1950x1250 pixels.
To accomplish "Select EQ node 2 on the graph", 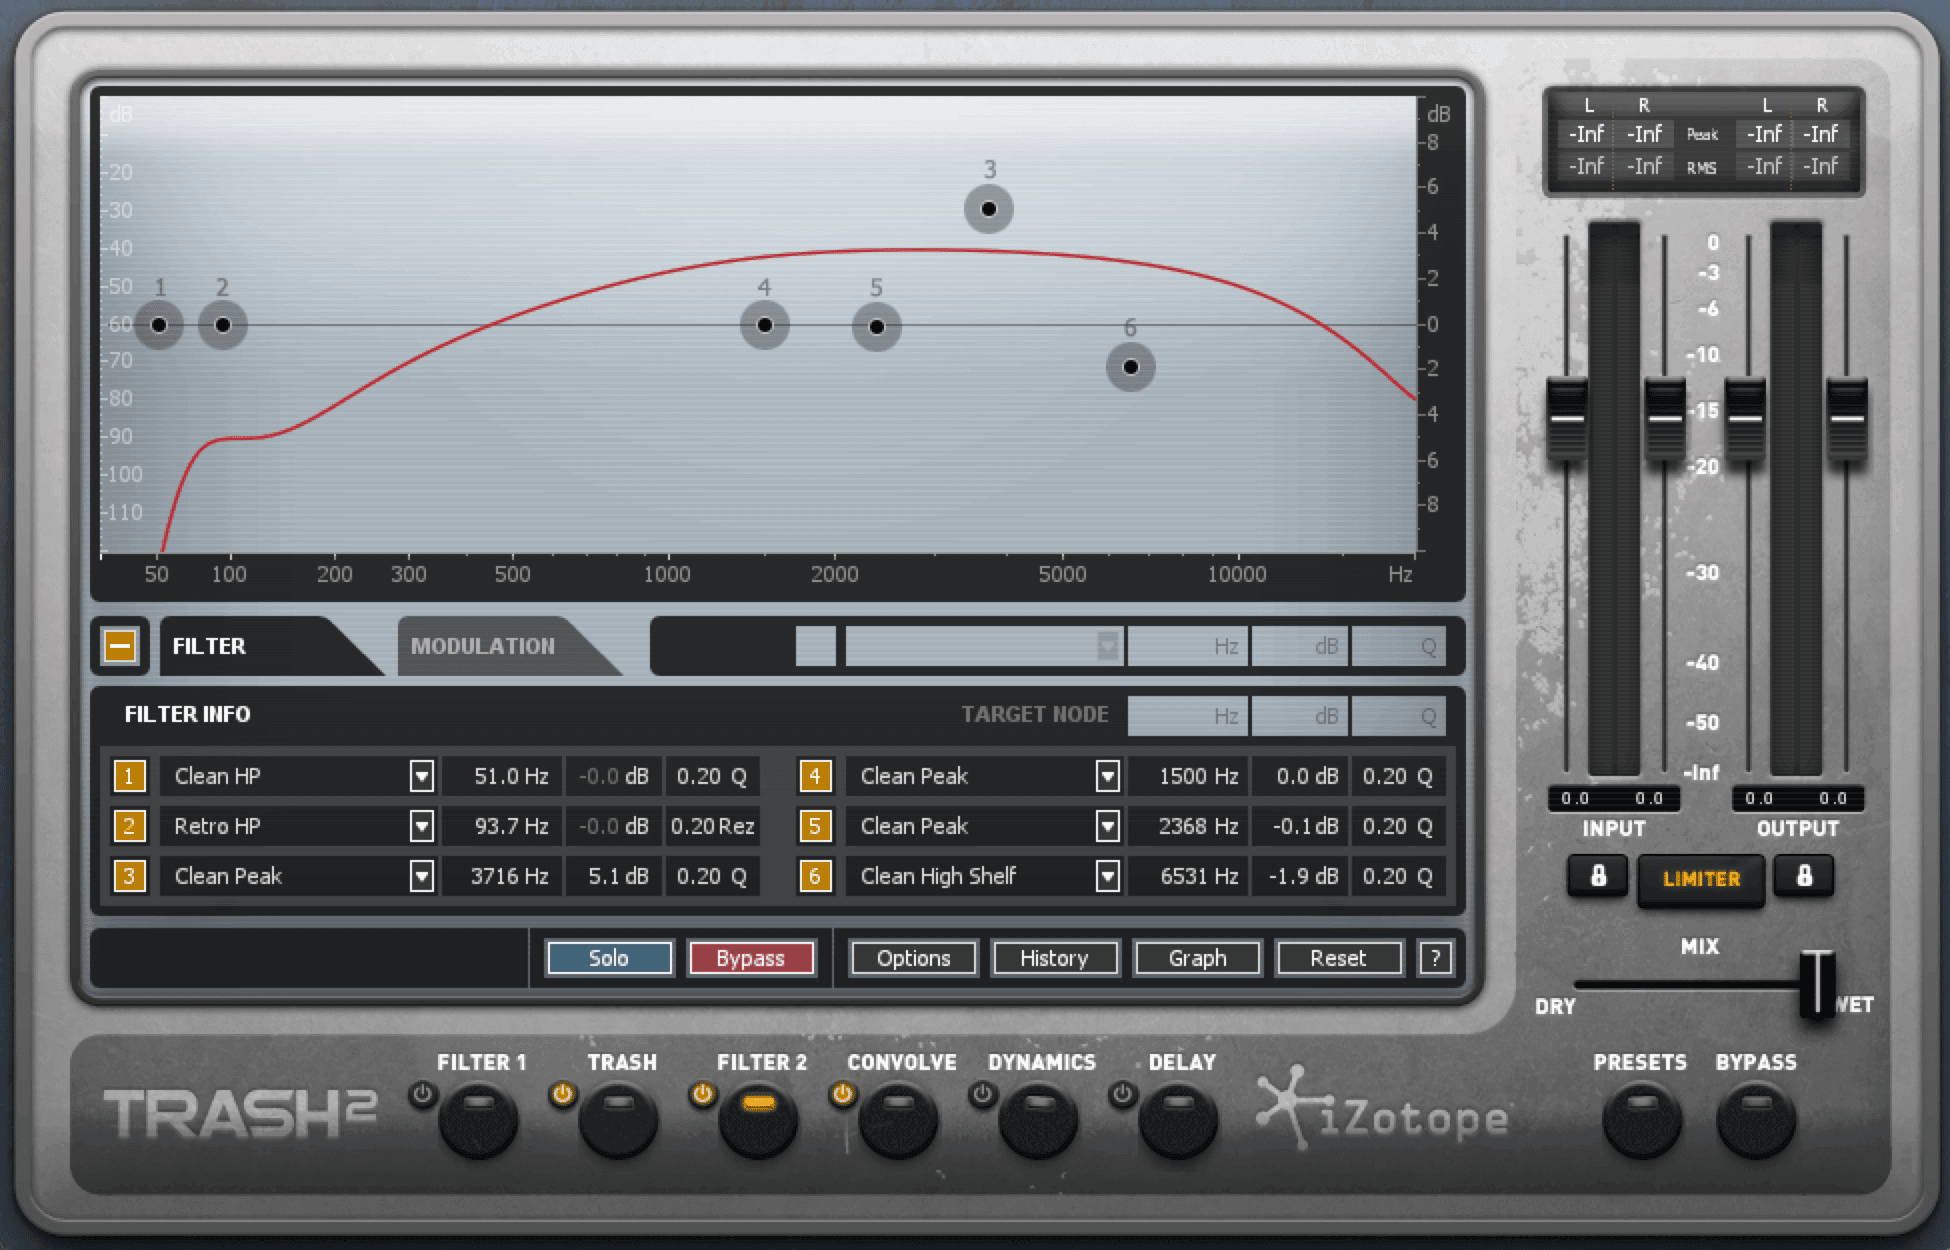I will coord(223,325).
